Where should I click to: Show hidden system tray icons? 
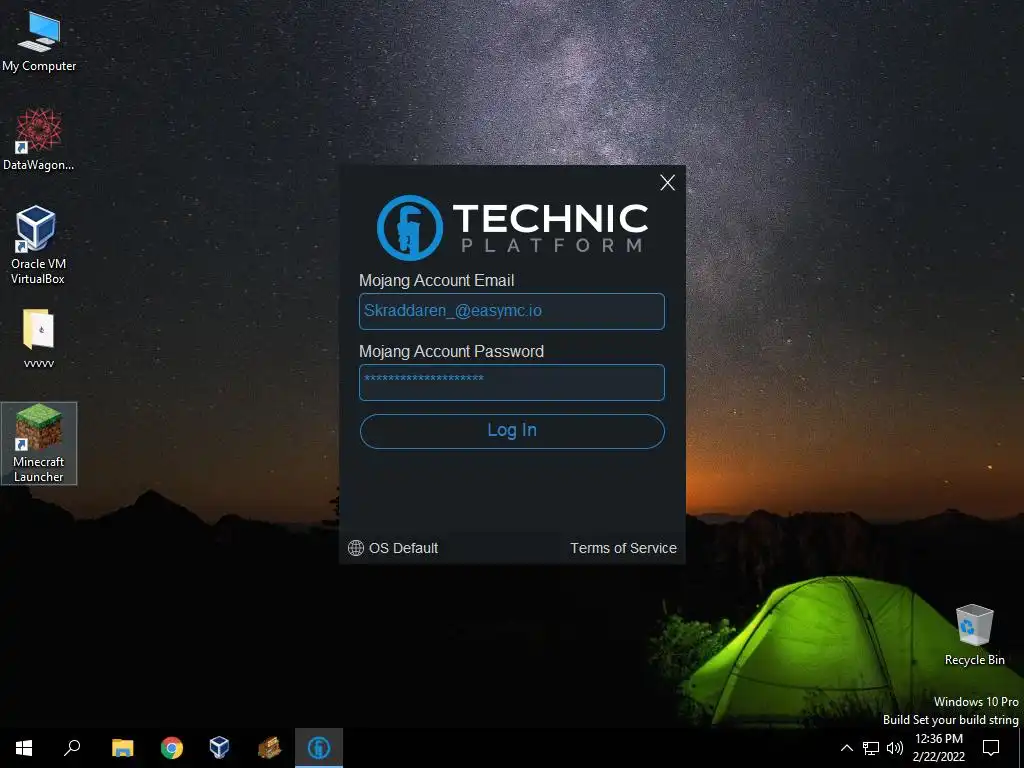(846, 748)
